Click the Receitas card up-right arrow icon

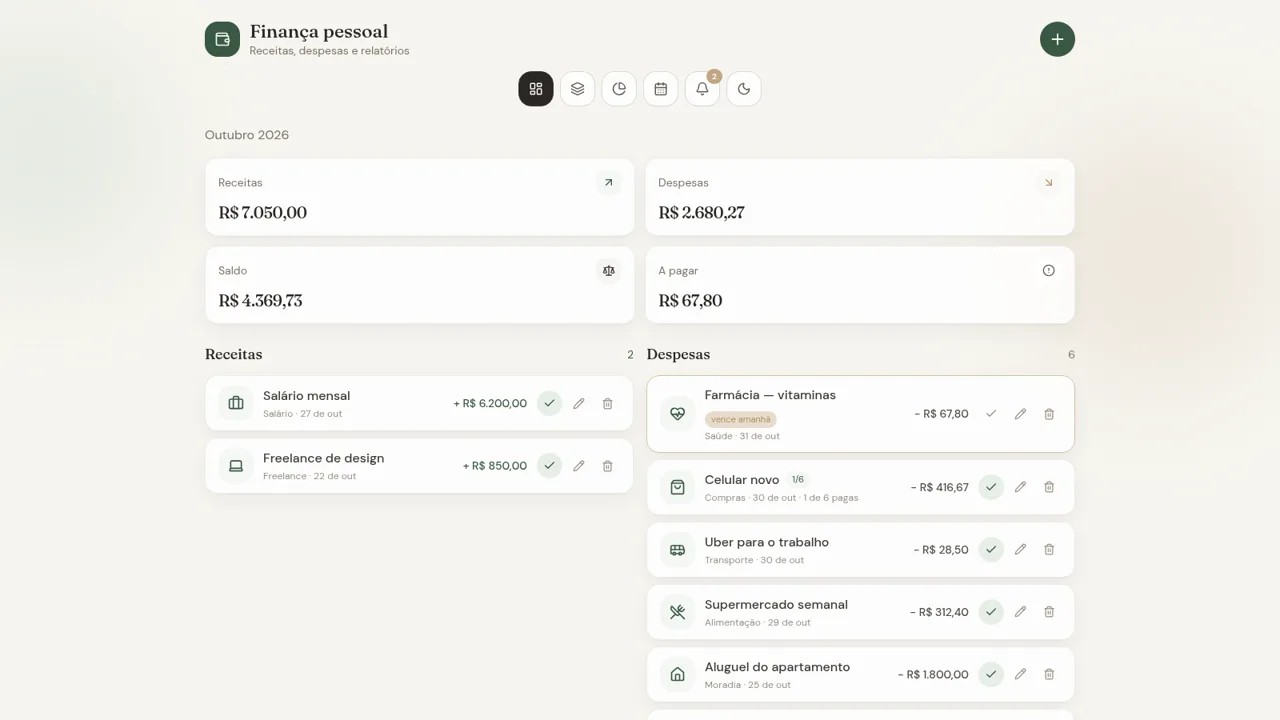point(608,183)
